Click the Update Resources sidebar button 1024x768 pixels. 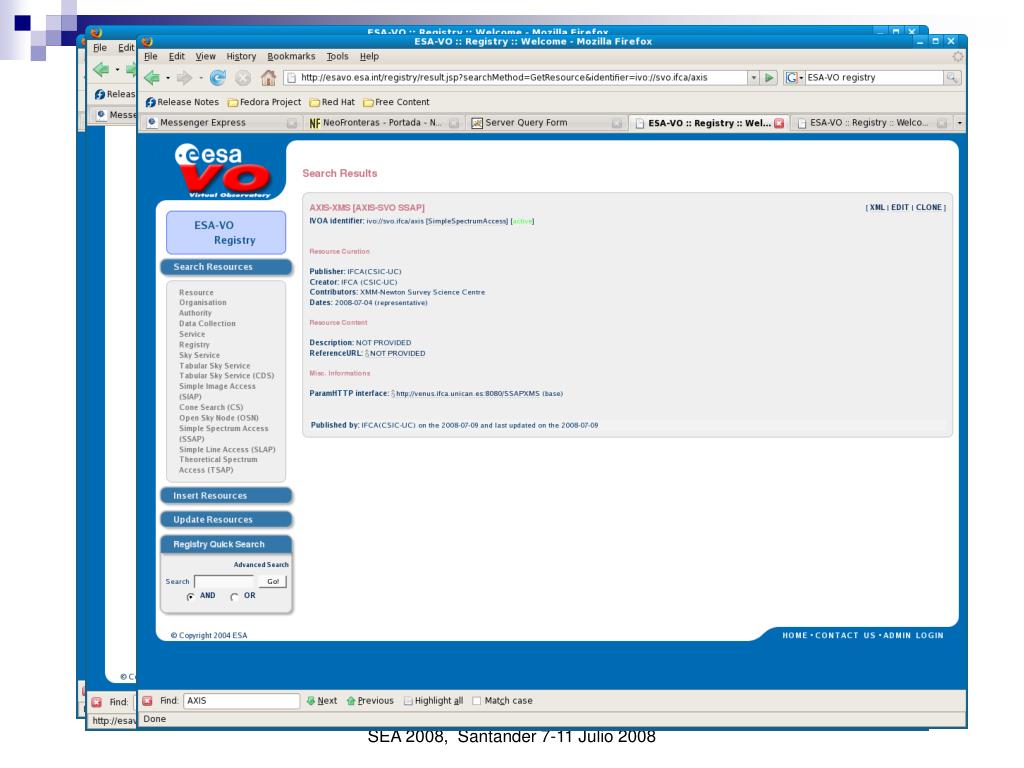tap(226, 520)
